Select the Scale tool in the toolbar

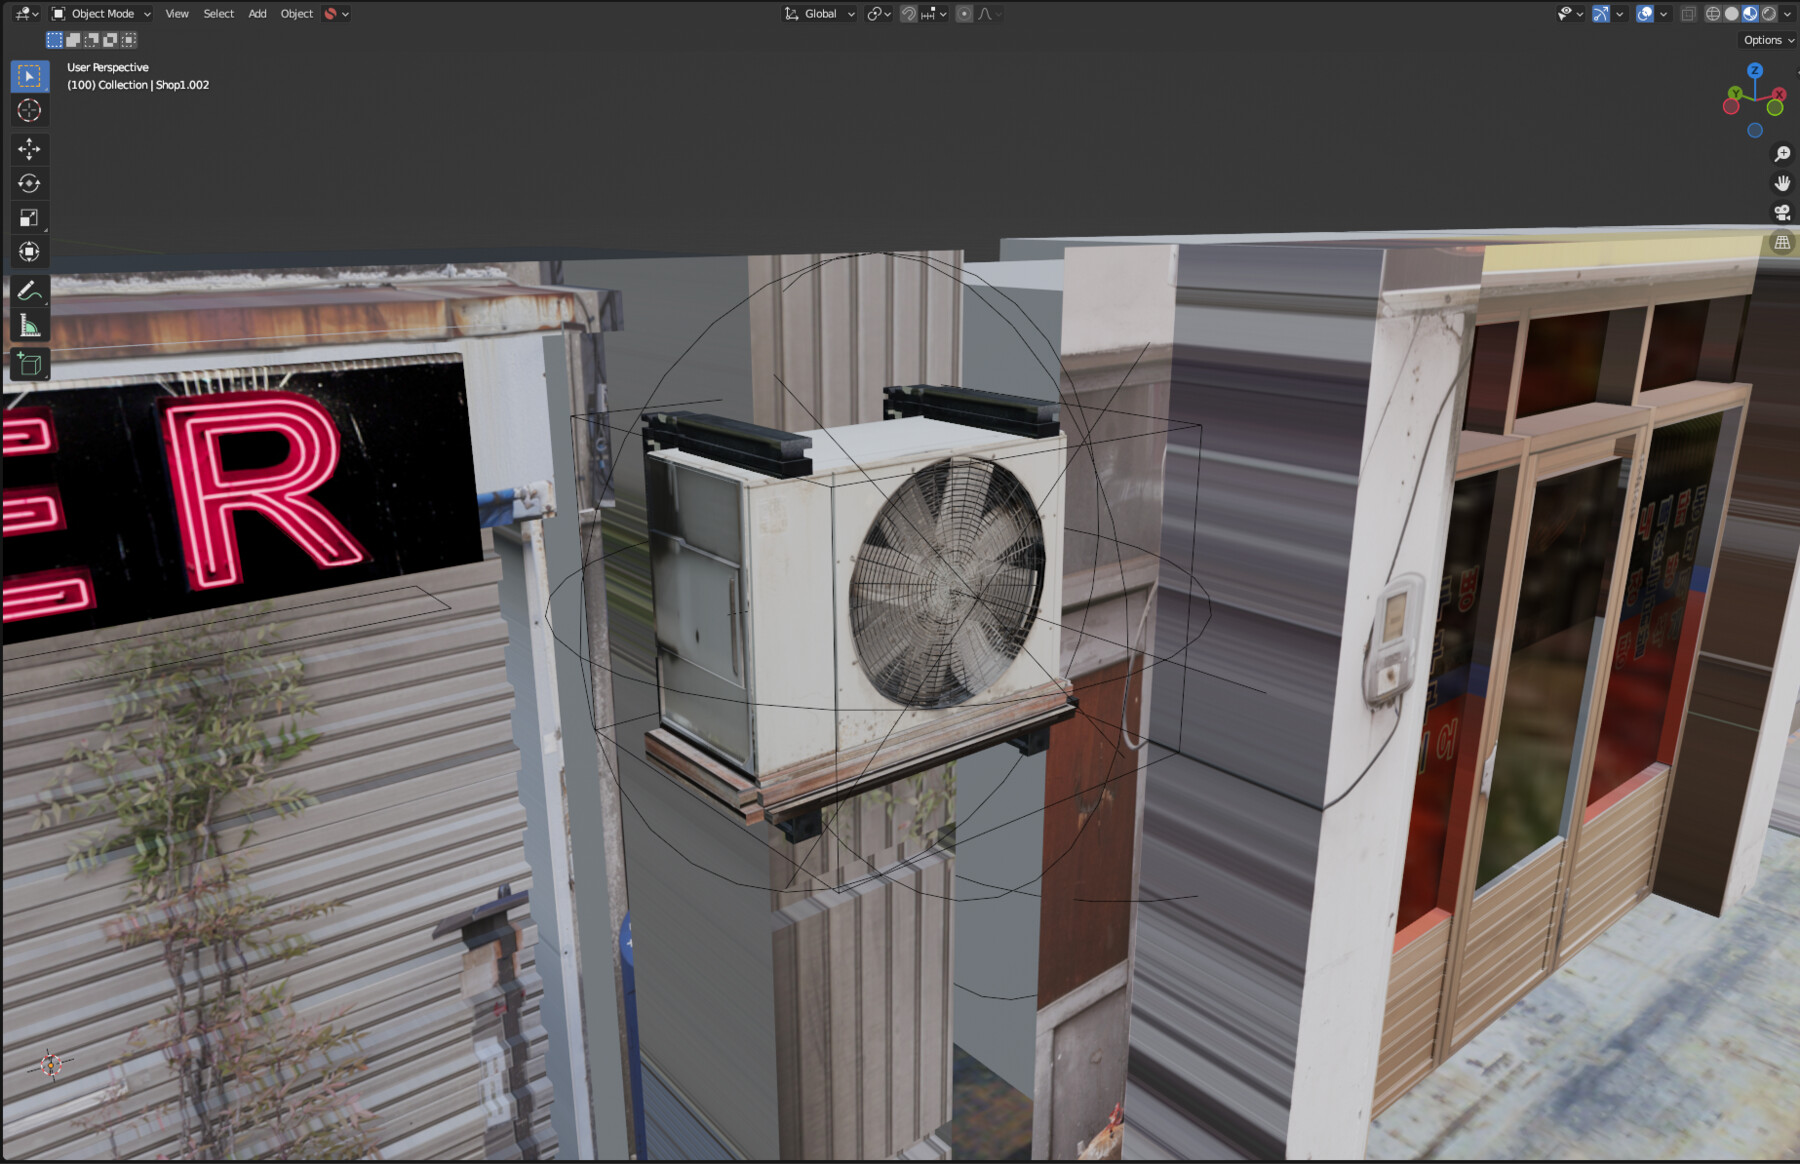[x=29, y=217]
